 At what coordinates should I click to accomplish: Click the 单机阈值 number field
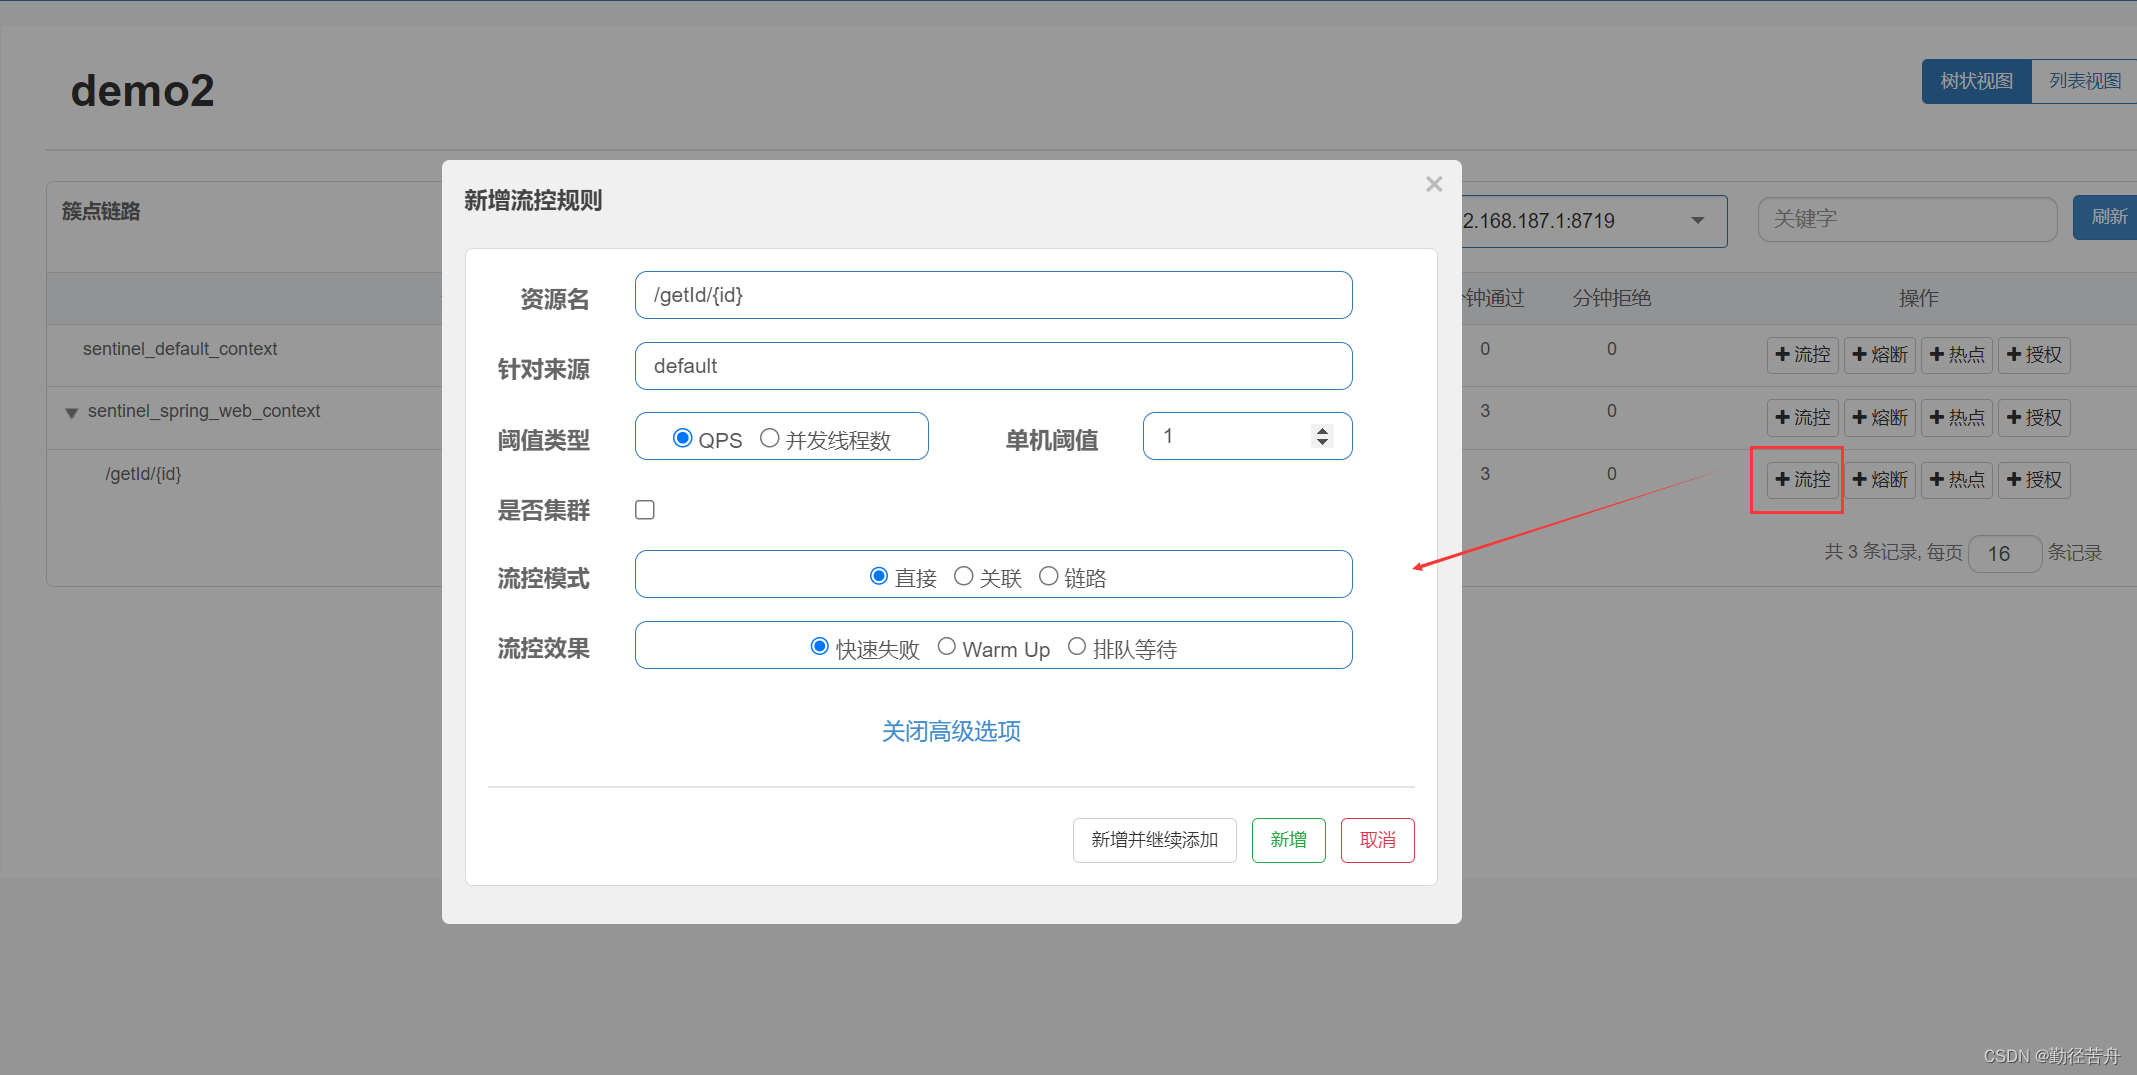tap(1247, 436)
